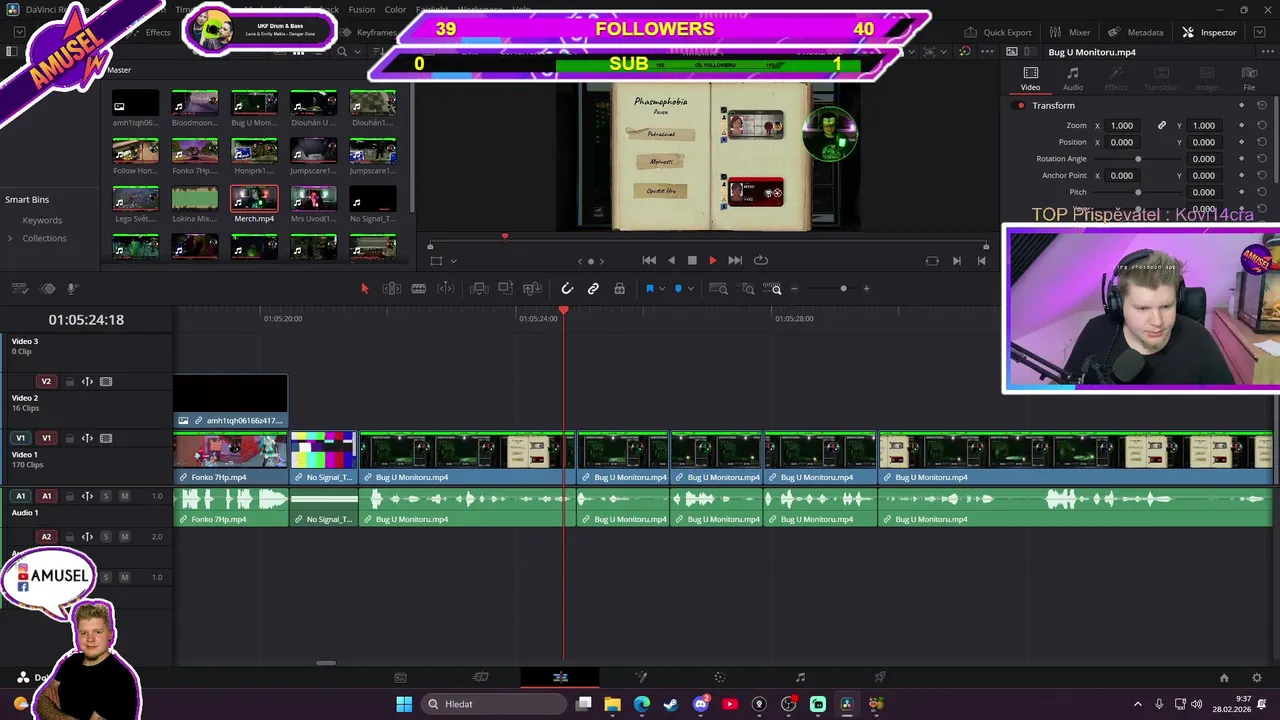Open Windows Start menu

tap(404, 704)
